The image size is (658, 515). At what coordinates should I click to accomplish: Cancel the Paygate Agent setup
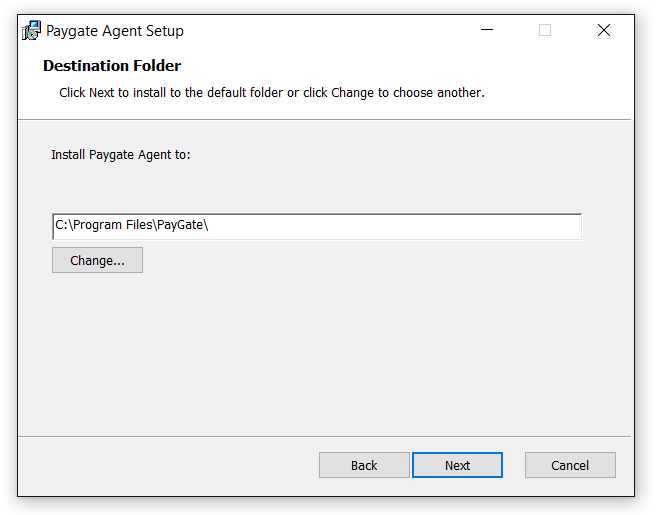point(570,465)
